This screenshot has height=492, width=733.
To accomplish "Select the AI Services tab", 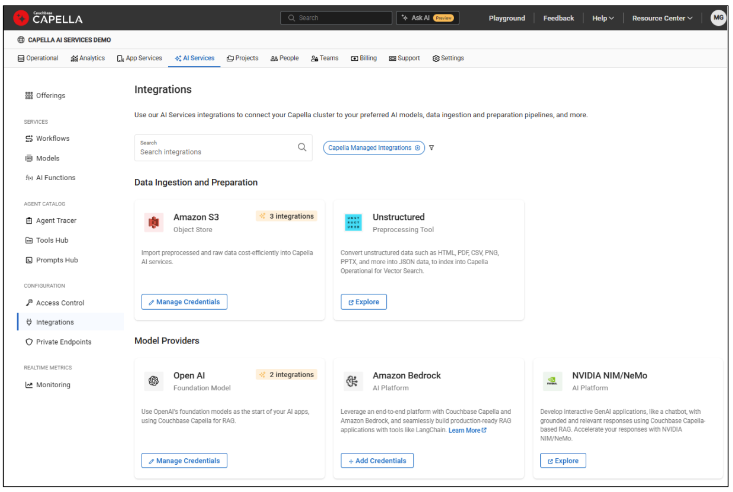I will tap(194, 58).
